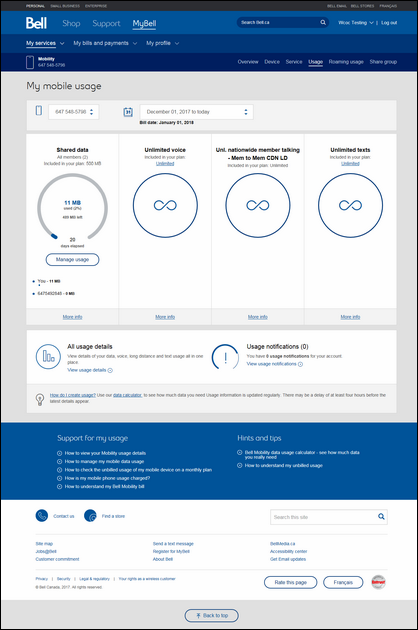
Task: Open the billing period date dropdown
Action: (x=197, y=112)
